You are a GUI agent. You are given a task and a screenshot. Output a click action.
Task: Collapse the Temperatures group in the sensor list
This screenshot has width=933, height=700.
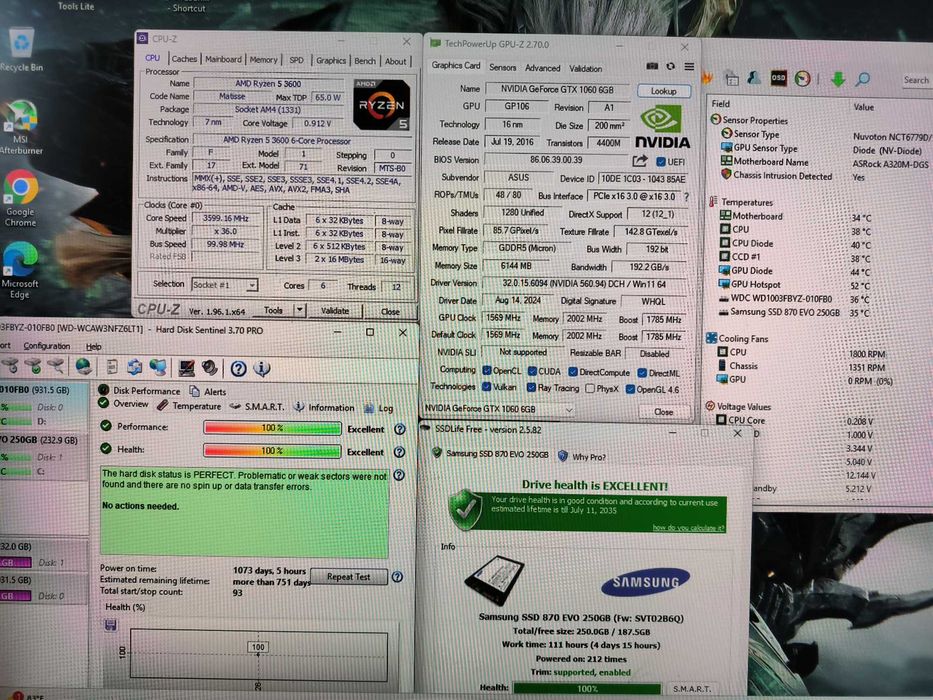(x=713, y=202)
